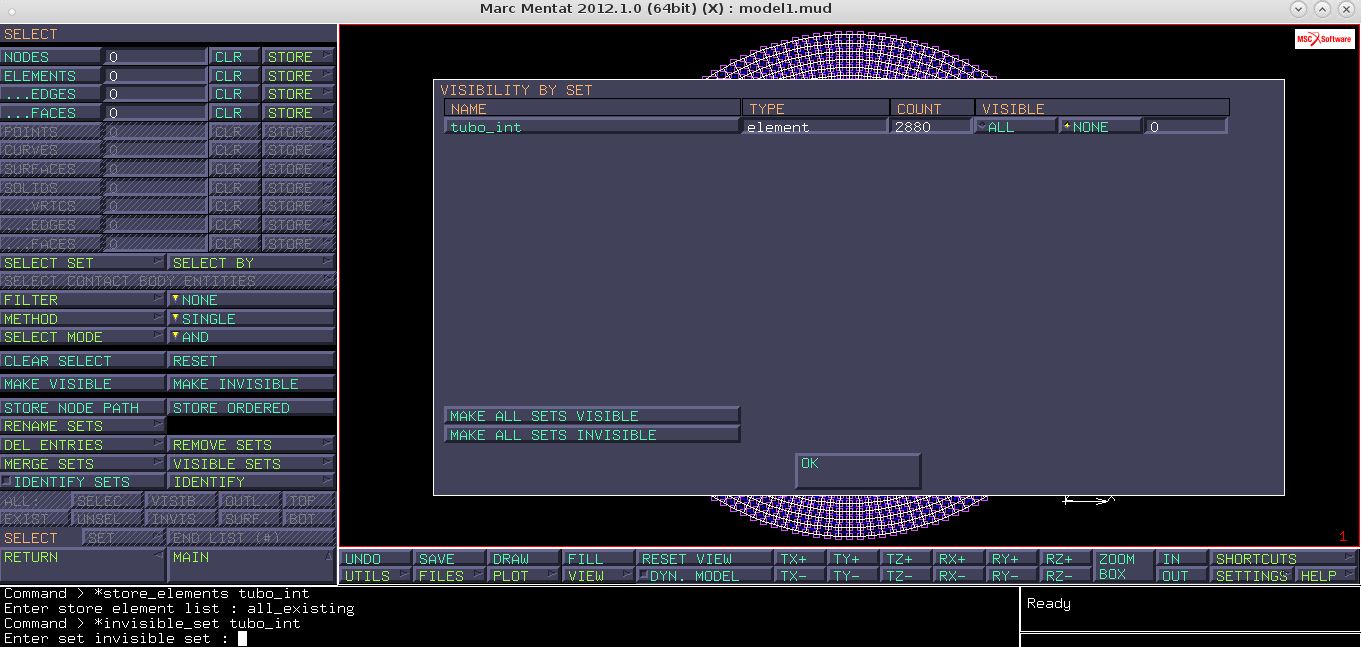The image size is (1361, 647).
Task: Click the MSC Software logo
Action: click(x=1323, y=39)
